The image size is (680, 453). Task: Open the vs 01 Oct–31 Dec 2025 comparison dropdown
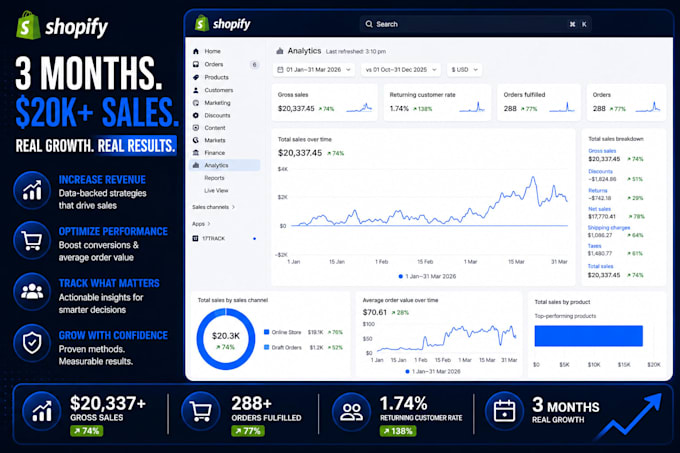point(401,70)
